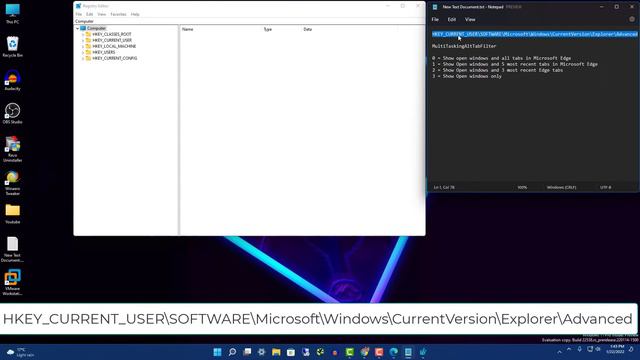This screenshot has height=360, width=640.
Task: Switch to Registry Editor on the taskbar
Action: 423,352
